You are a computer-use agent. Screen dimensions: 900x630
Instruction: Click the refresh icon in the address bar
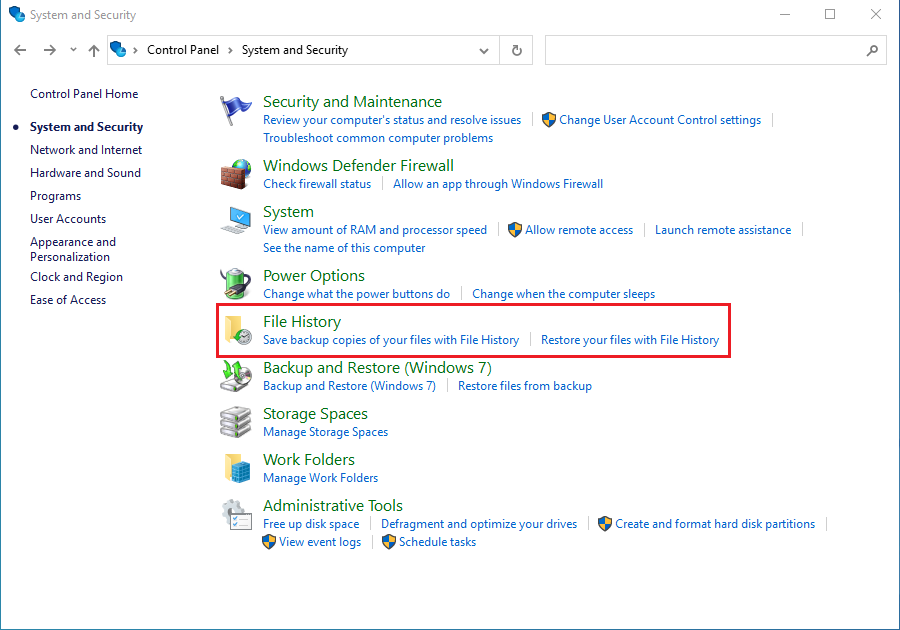[x=516, y=49]
